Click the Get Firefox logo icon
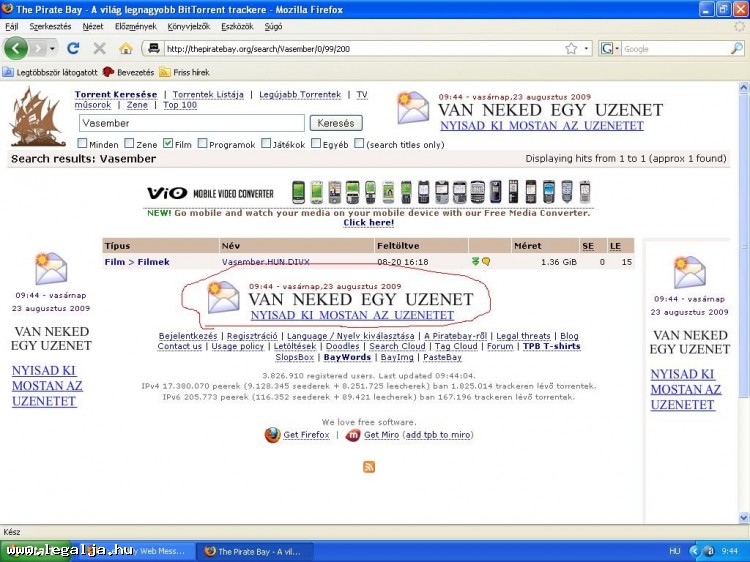The height and width of the screenshot is (562, 750). tap(272, 435)
